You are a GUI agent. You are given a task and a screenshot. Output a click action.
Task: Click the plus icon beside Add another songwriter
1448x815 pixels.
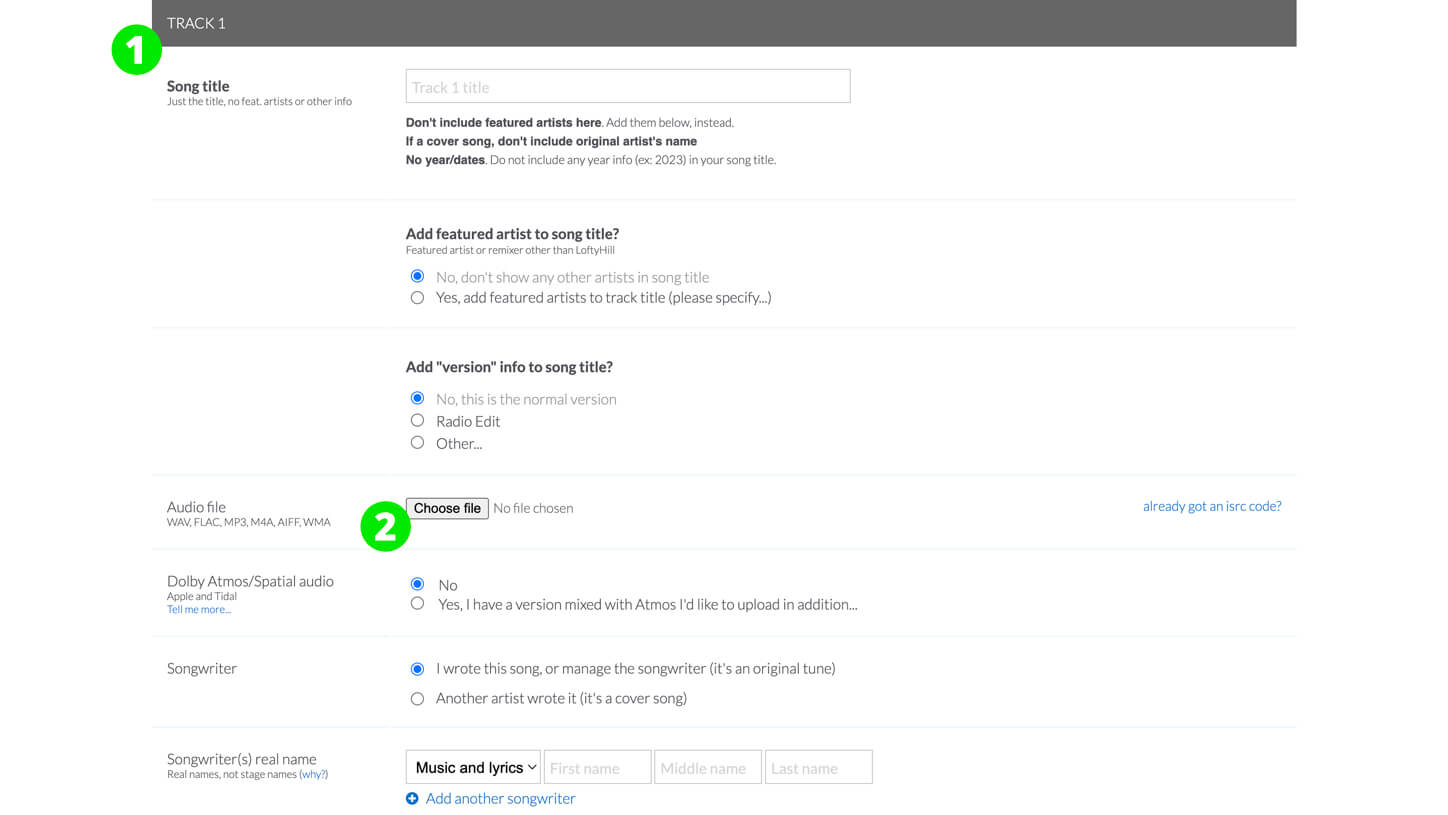pos(412,798)
